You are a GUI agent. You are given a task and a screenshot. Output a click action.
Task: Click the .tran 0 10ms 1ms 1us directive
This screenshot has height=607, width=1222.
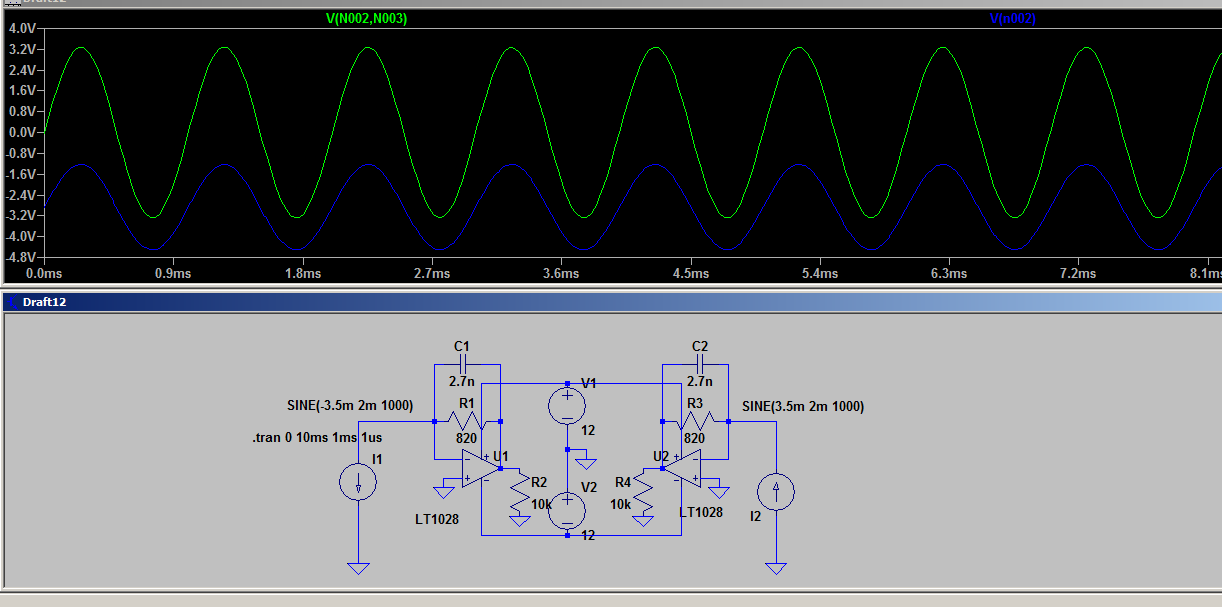pyautogui.click(x=316, y=437)
